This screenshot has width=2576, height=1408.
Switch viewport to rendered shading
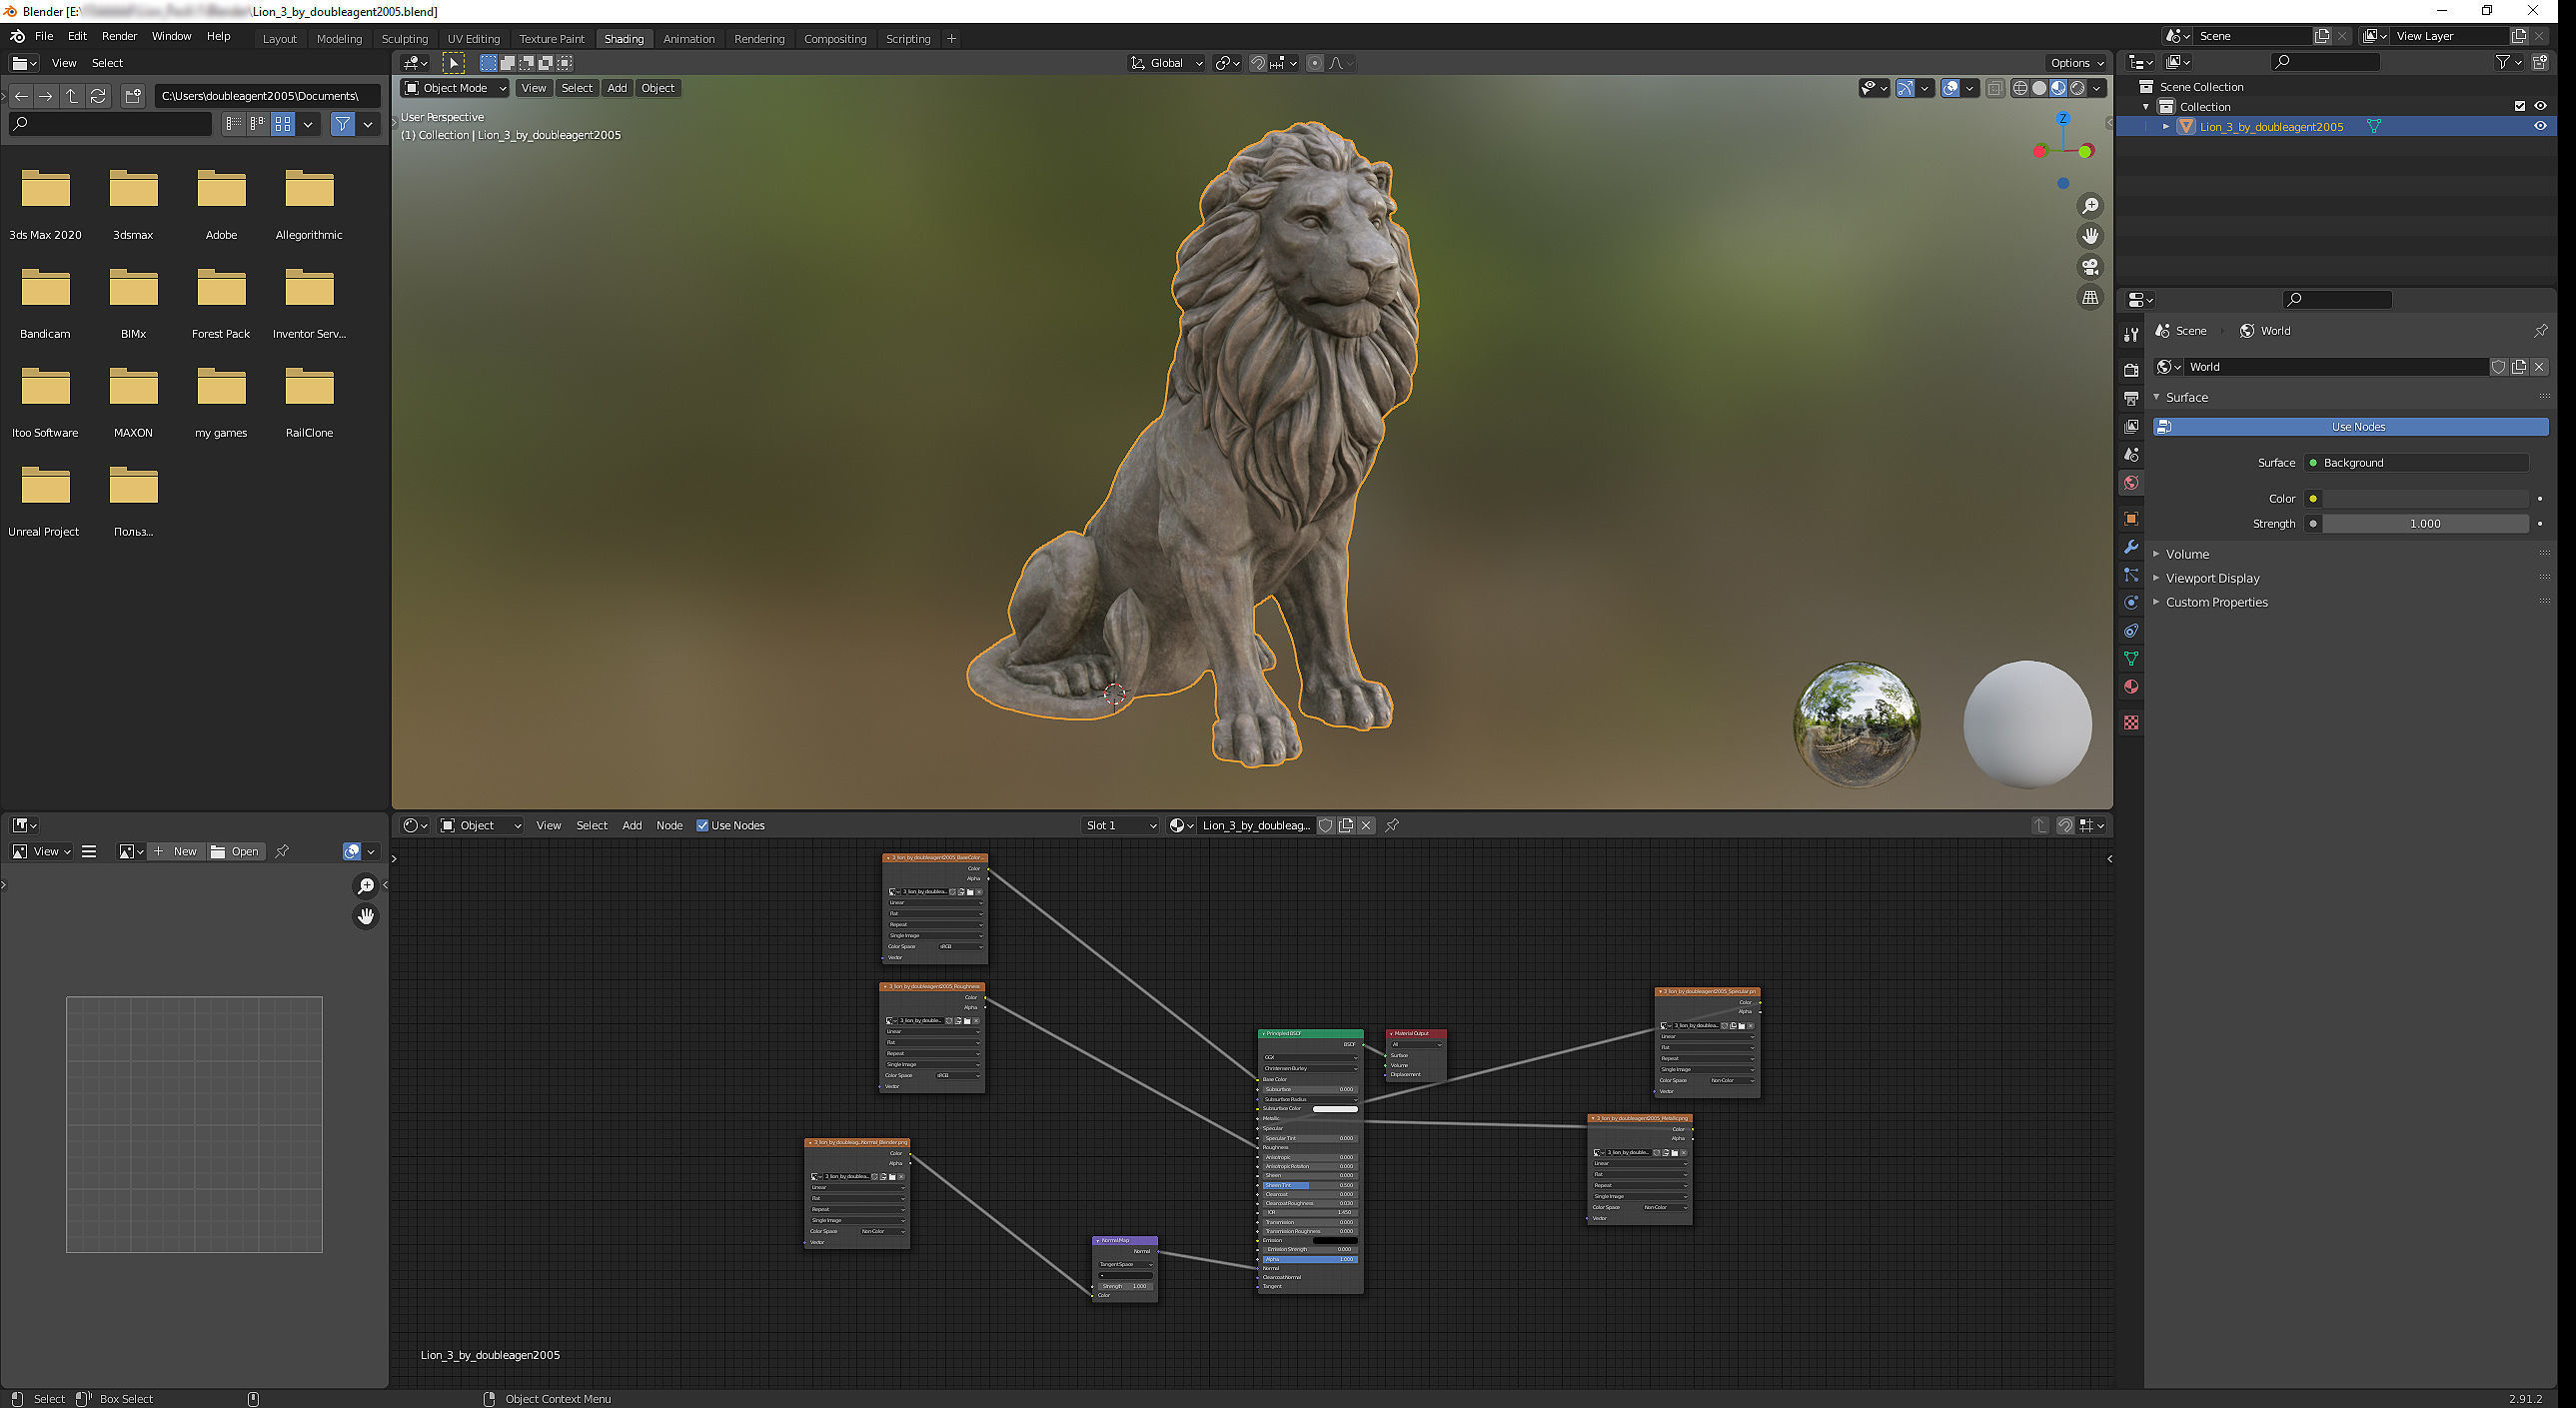(2078, 88)
